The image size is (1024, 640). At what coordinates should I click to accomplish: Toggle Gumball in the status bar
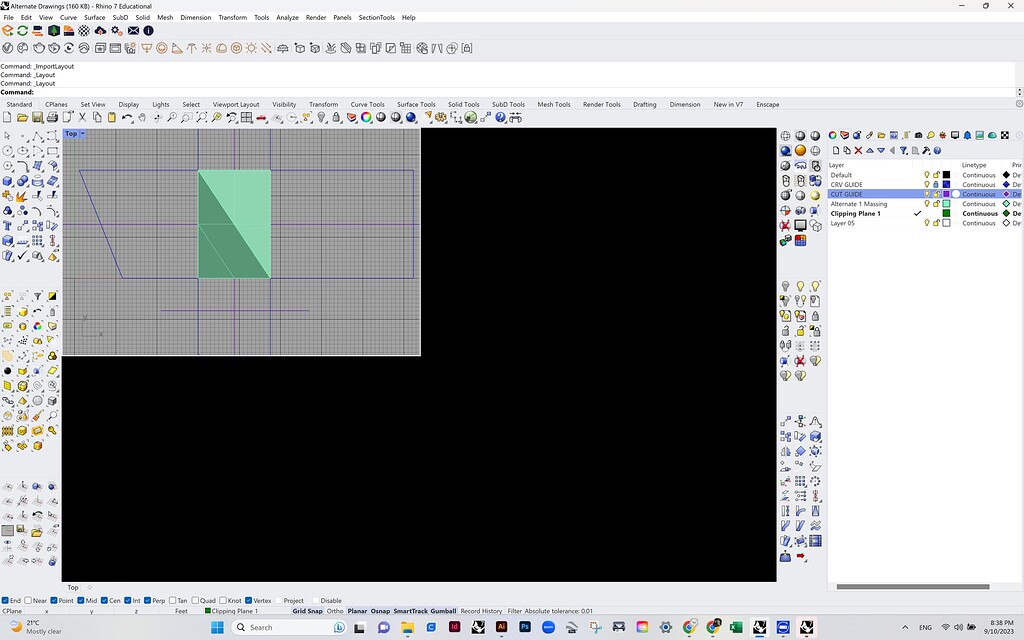click(x=443, y=610)
